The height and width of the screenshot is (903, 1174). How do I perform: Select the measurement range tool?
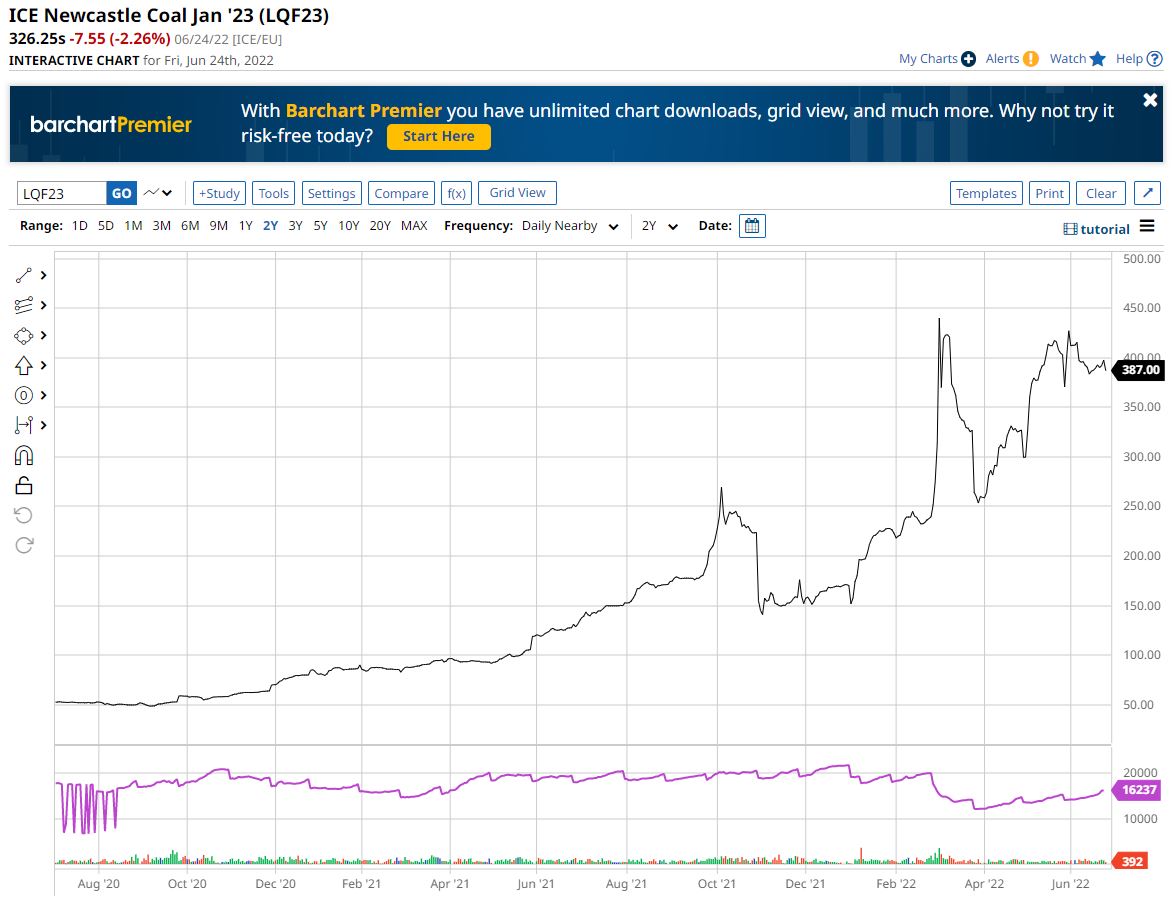coord(24,425)
